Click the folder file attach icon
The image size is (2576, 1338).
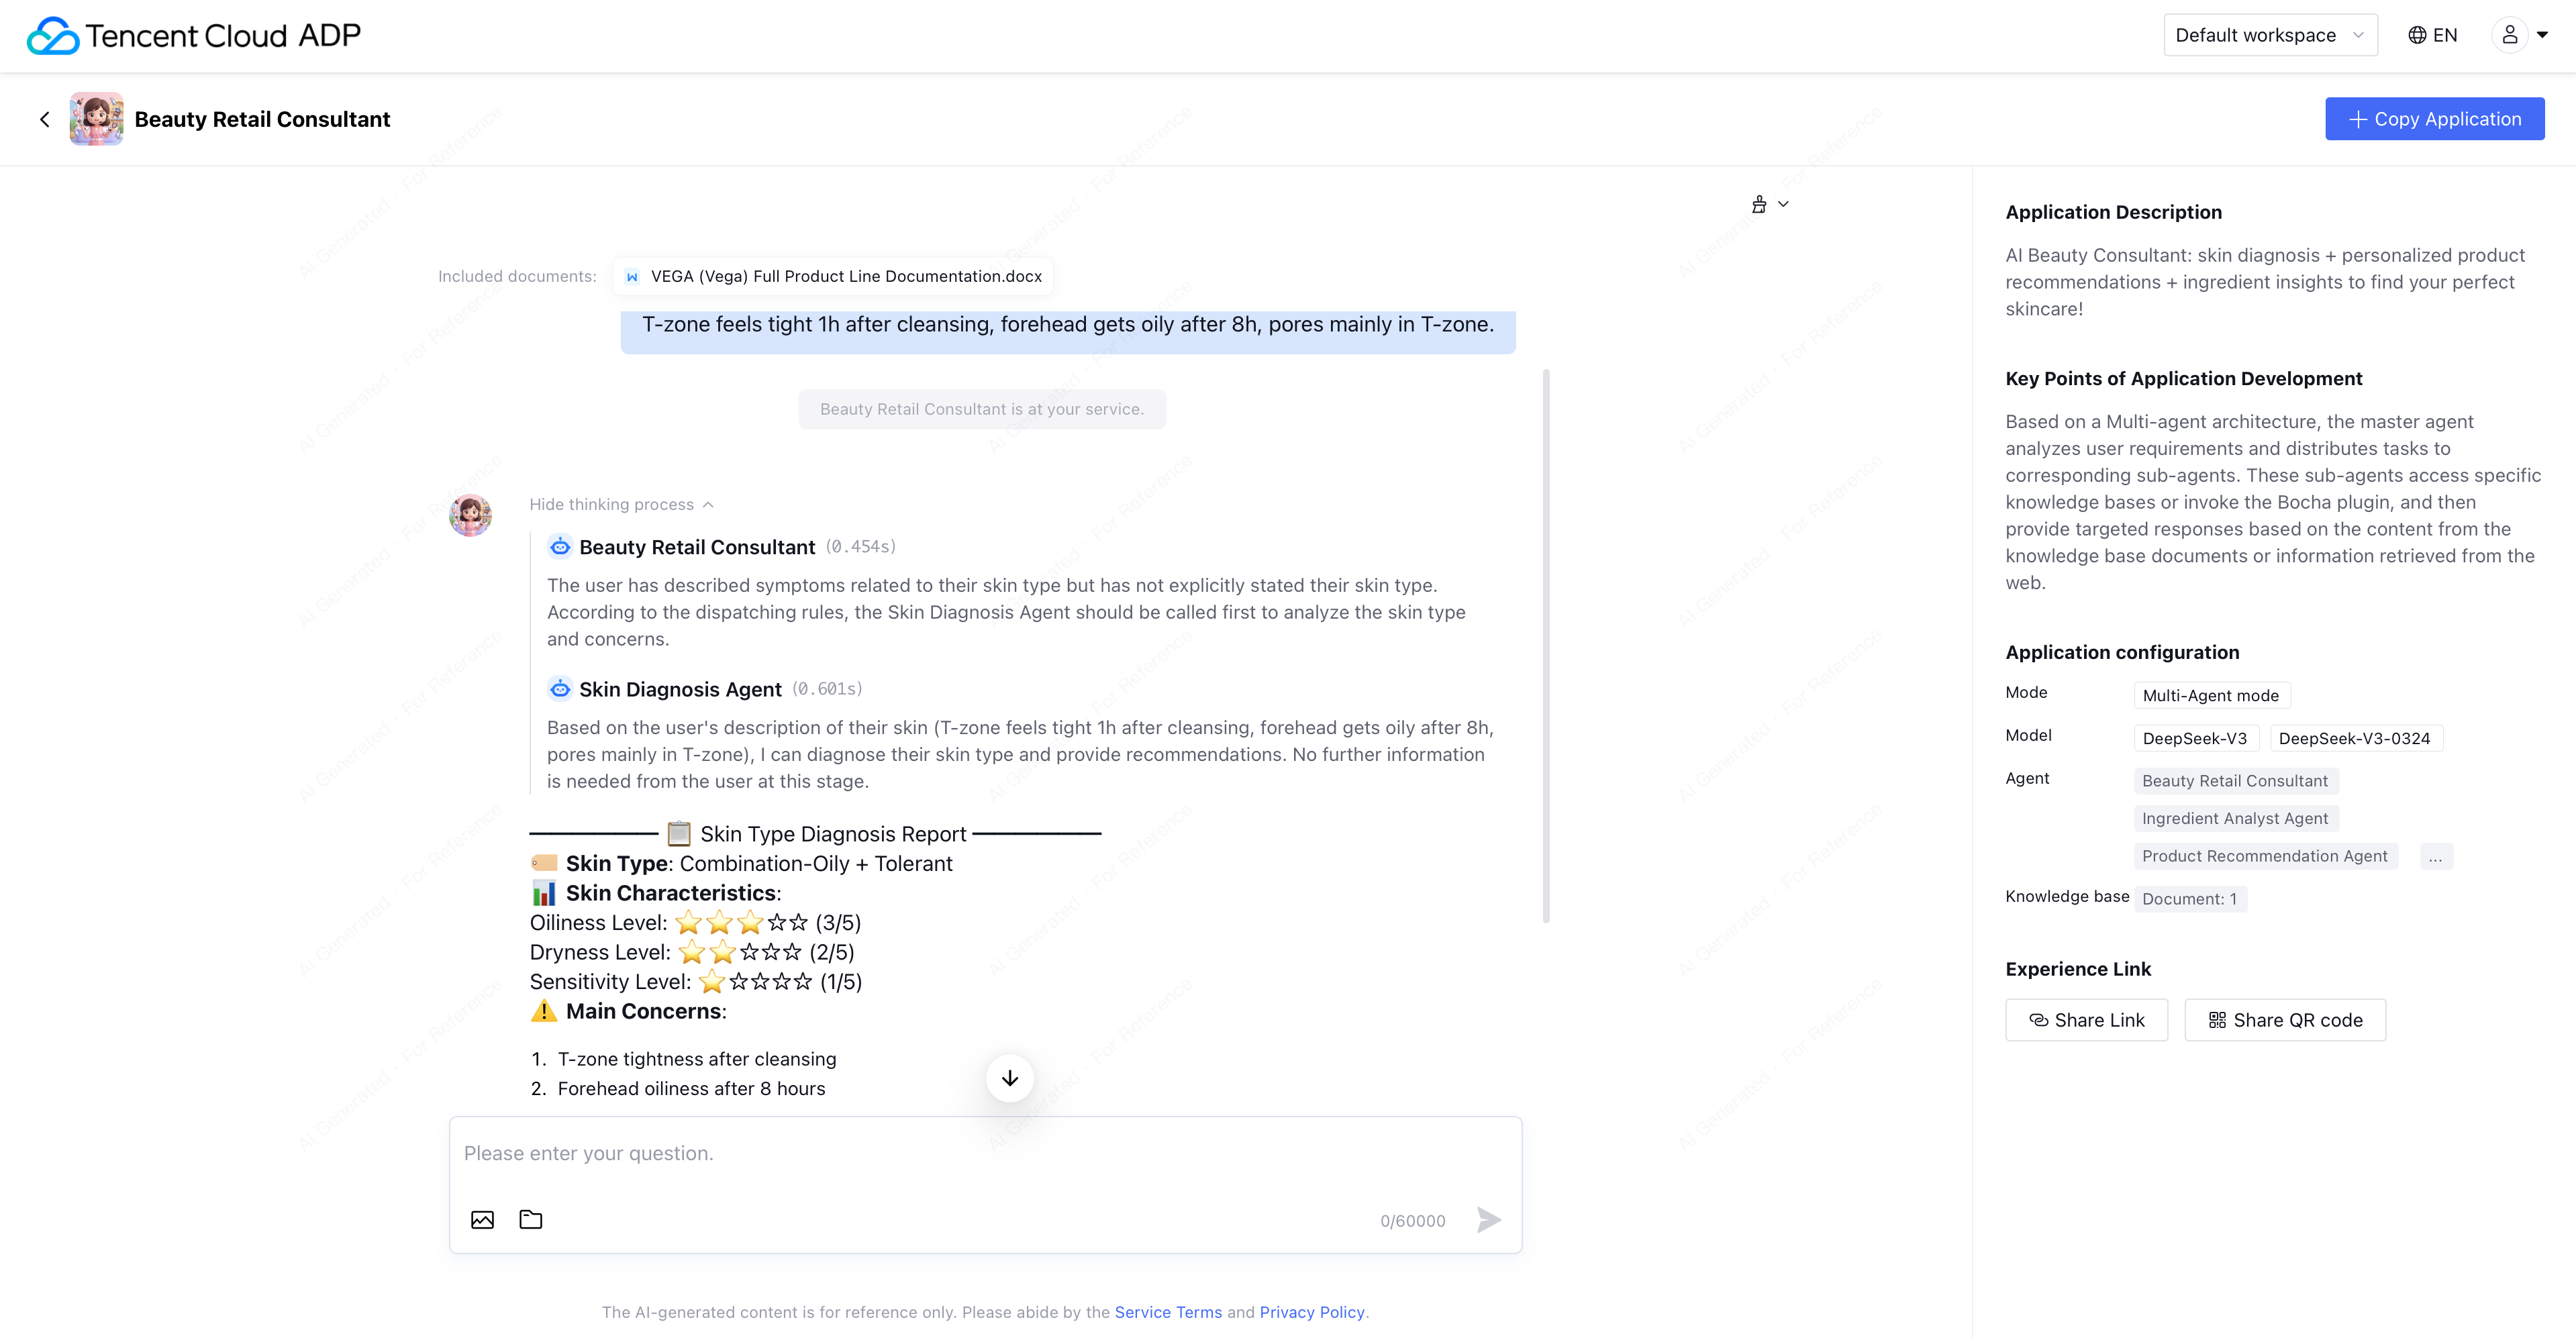pyautogui.click(x=531, y=1219)
